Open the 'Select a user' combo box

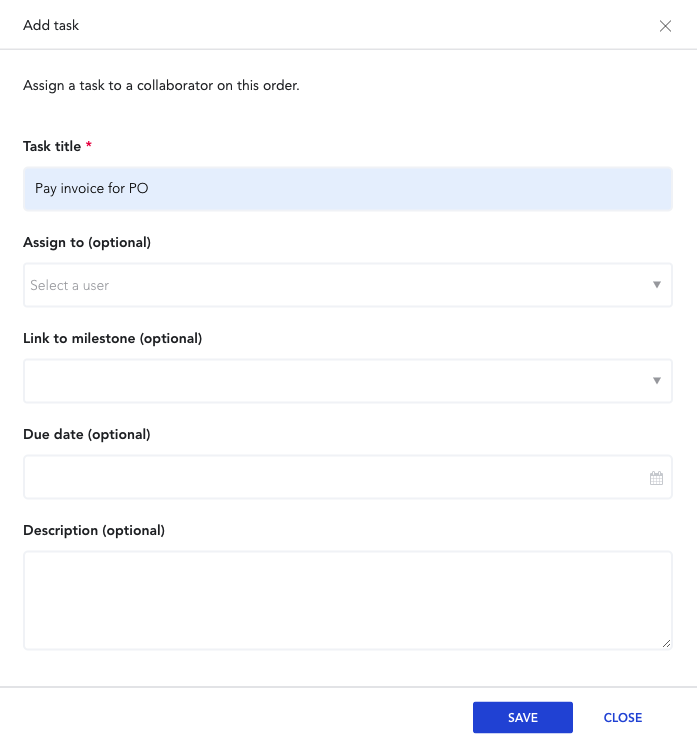click(348, 285)
